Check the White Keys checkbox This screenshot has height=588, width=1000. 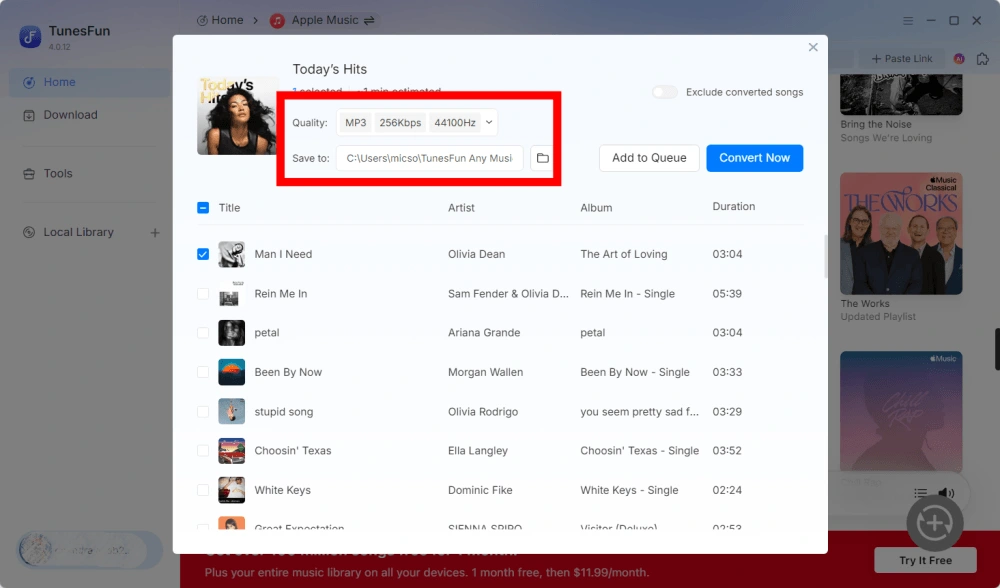pyautogui.click(x=203, y=490)
